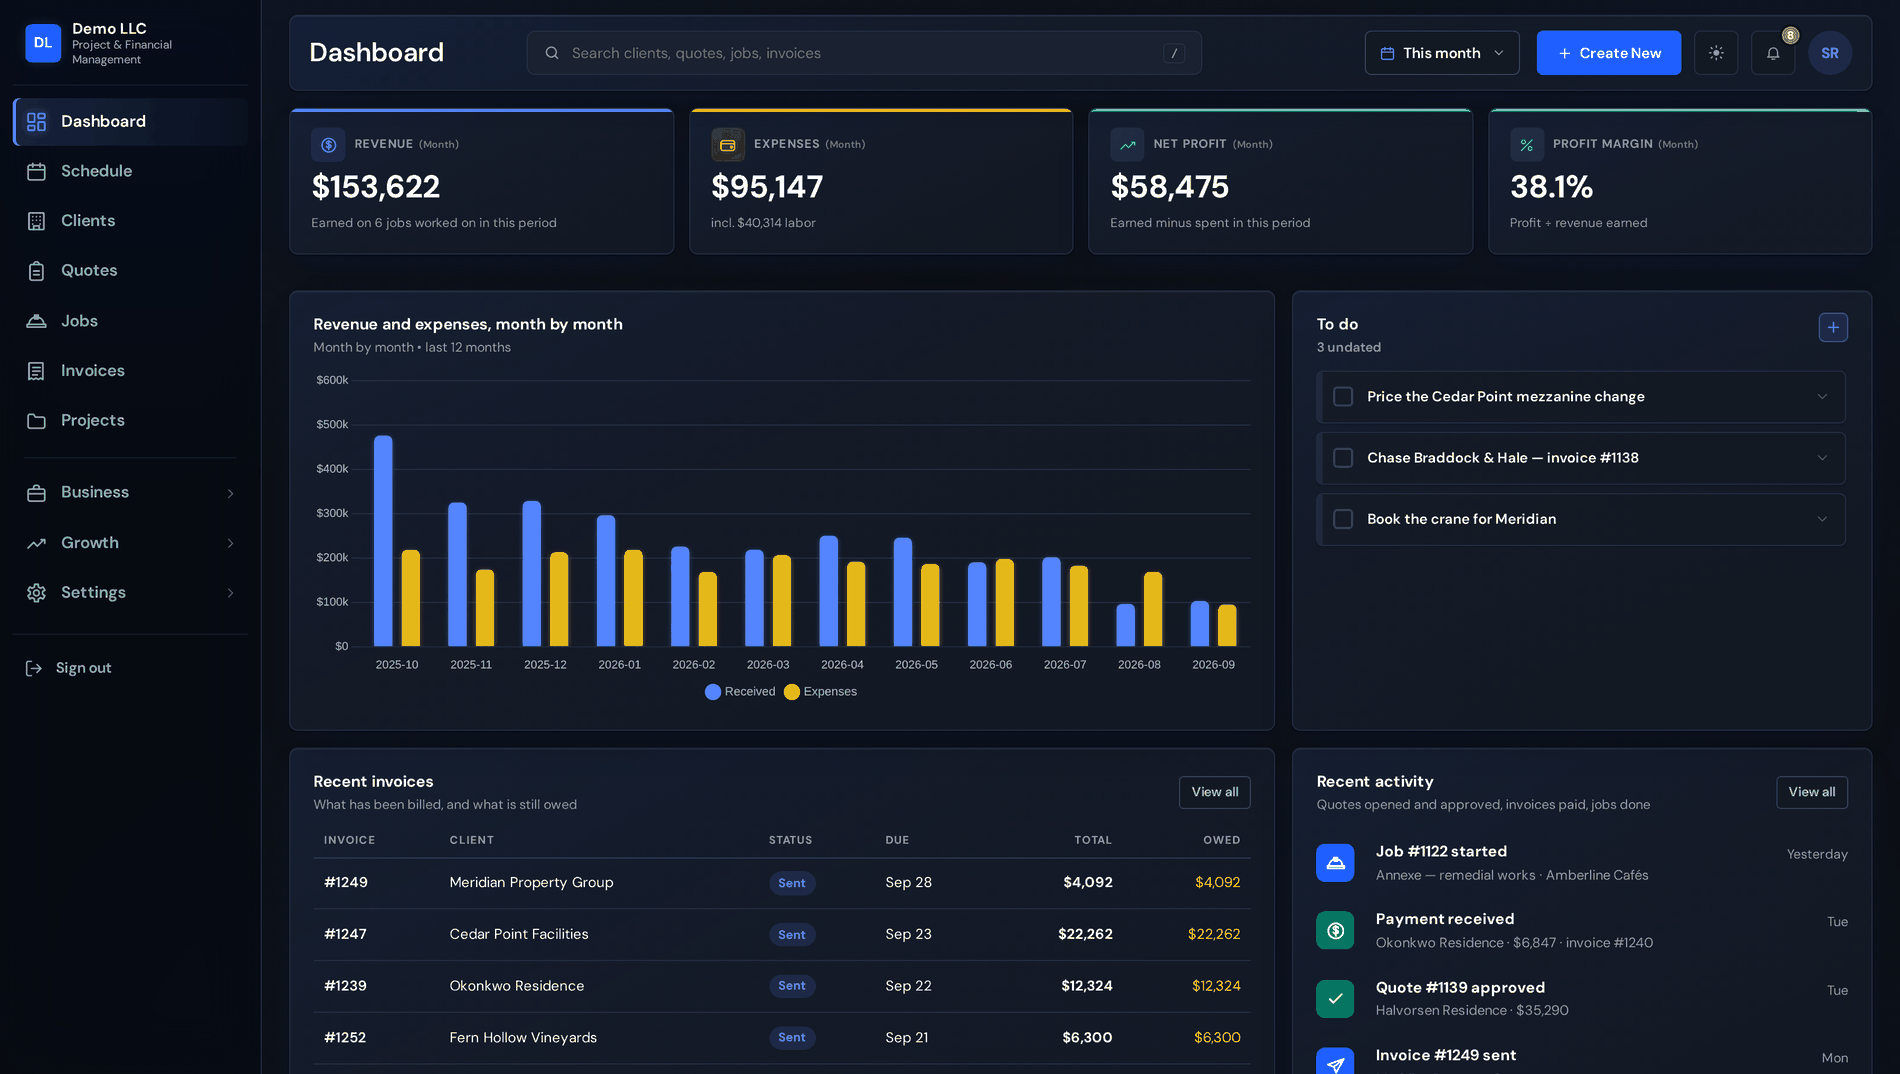Click the notification count badge

pyautogui.click(x=1790, y=36)
